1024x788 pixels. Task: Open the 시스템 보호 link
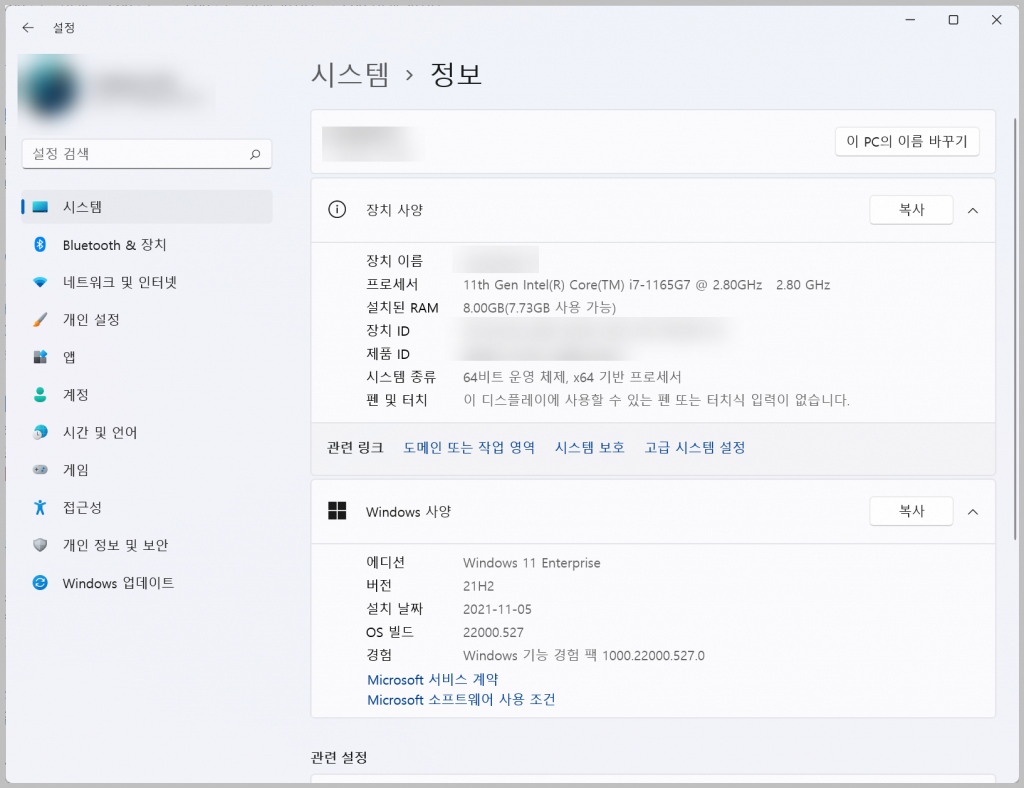(590, 447)
